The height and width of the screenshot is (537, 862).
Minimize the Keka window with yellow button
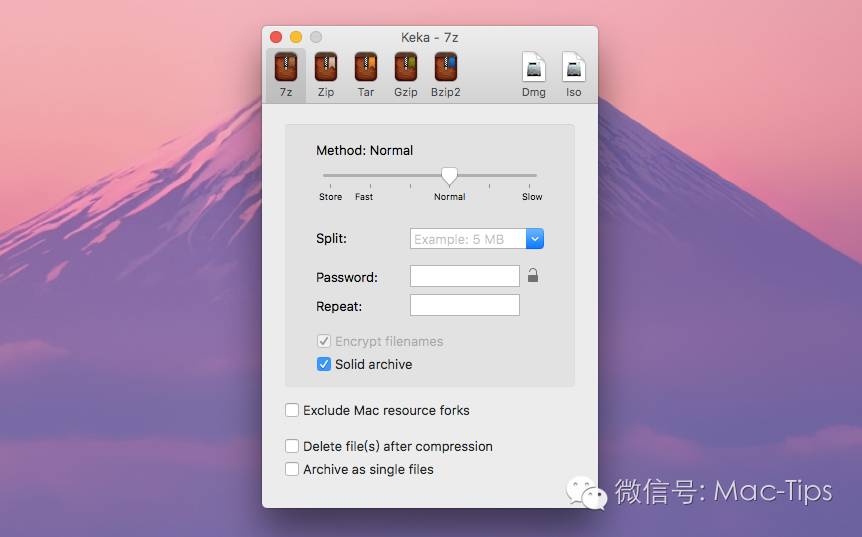[x=296, y=37]
